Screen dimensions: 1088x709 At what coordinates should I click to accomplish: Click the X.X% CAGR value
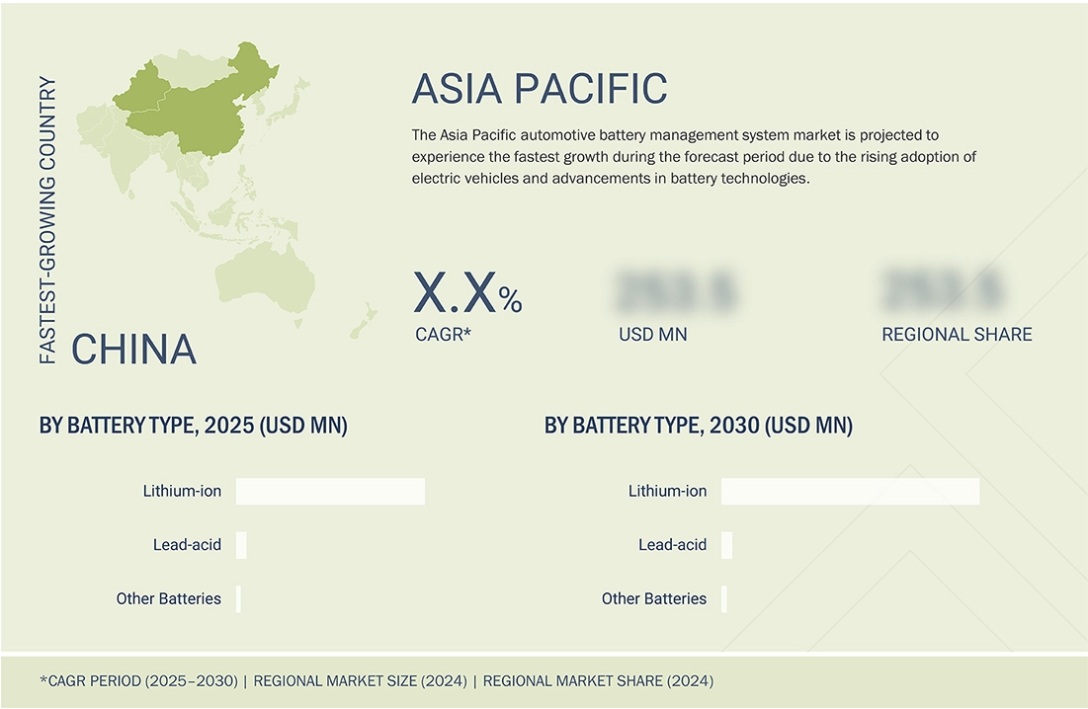pyautogui.click(x=467, y=294)
